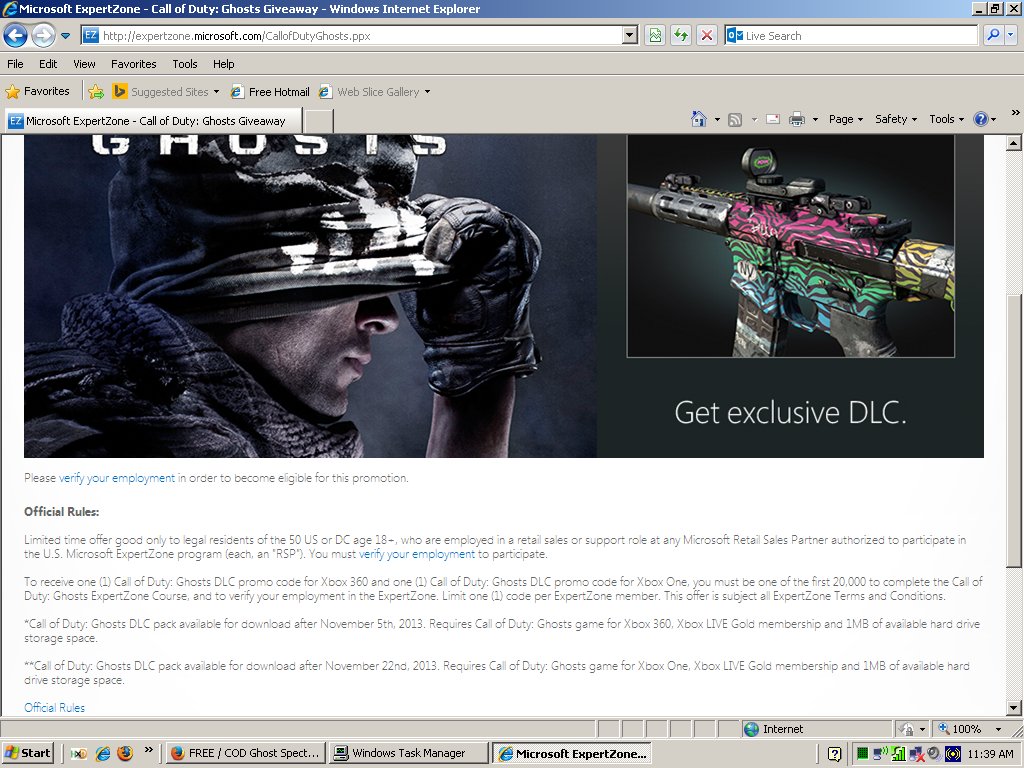Viewport: 1024px width, 768px height.
Task: Open the address bar URL dropdown
Action: (x=630, y=36)
